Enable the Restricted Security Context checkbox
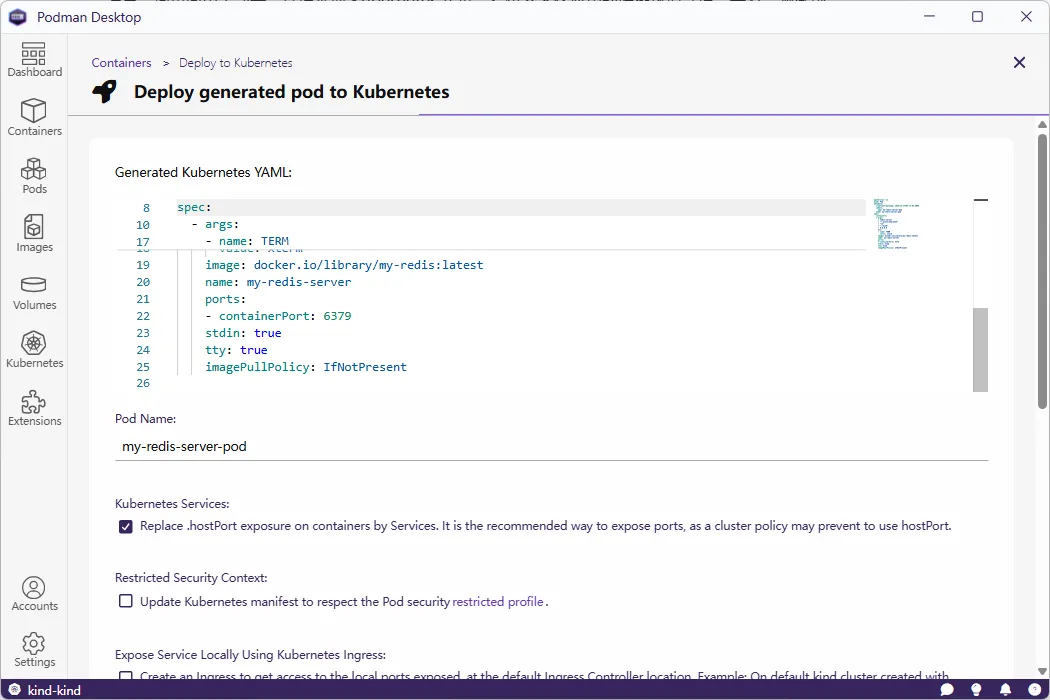The height and width of the screenshot is (700, 1050). pos(125,600)
